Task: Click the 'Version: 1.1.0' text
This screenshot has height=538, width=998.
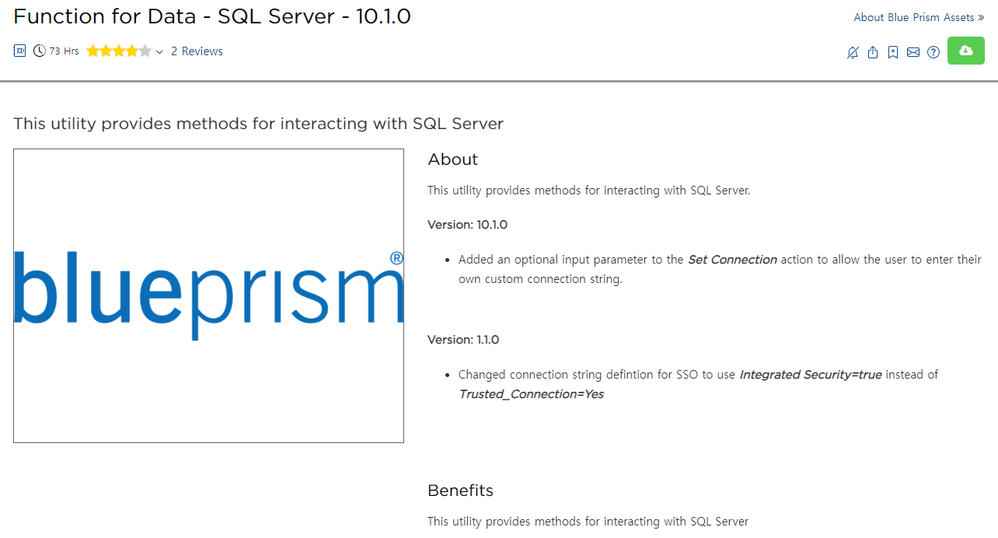Action: pyautogui.click(x=463, y=340)
